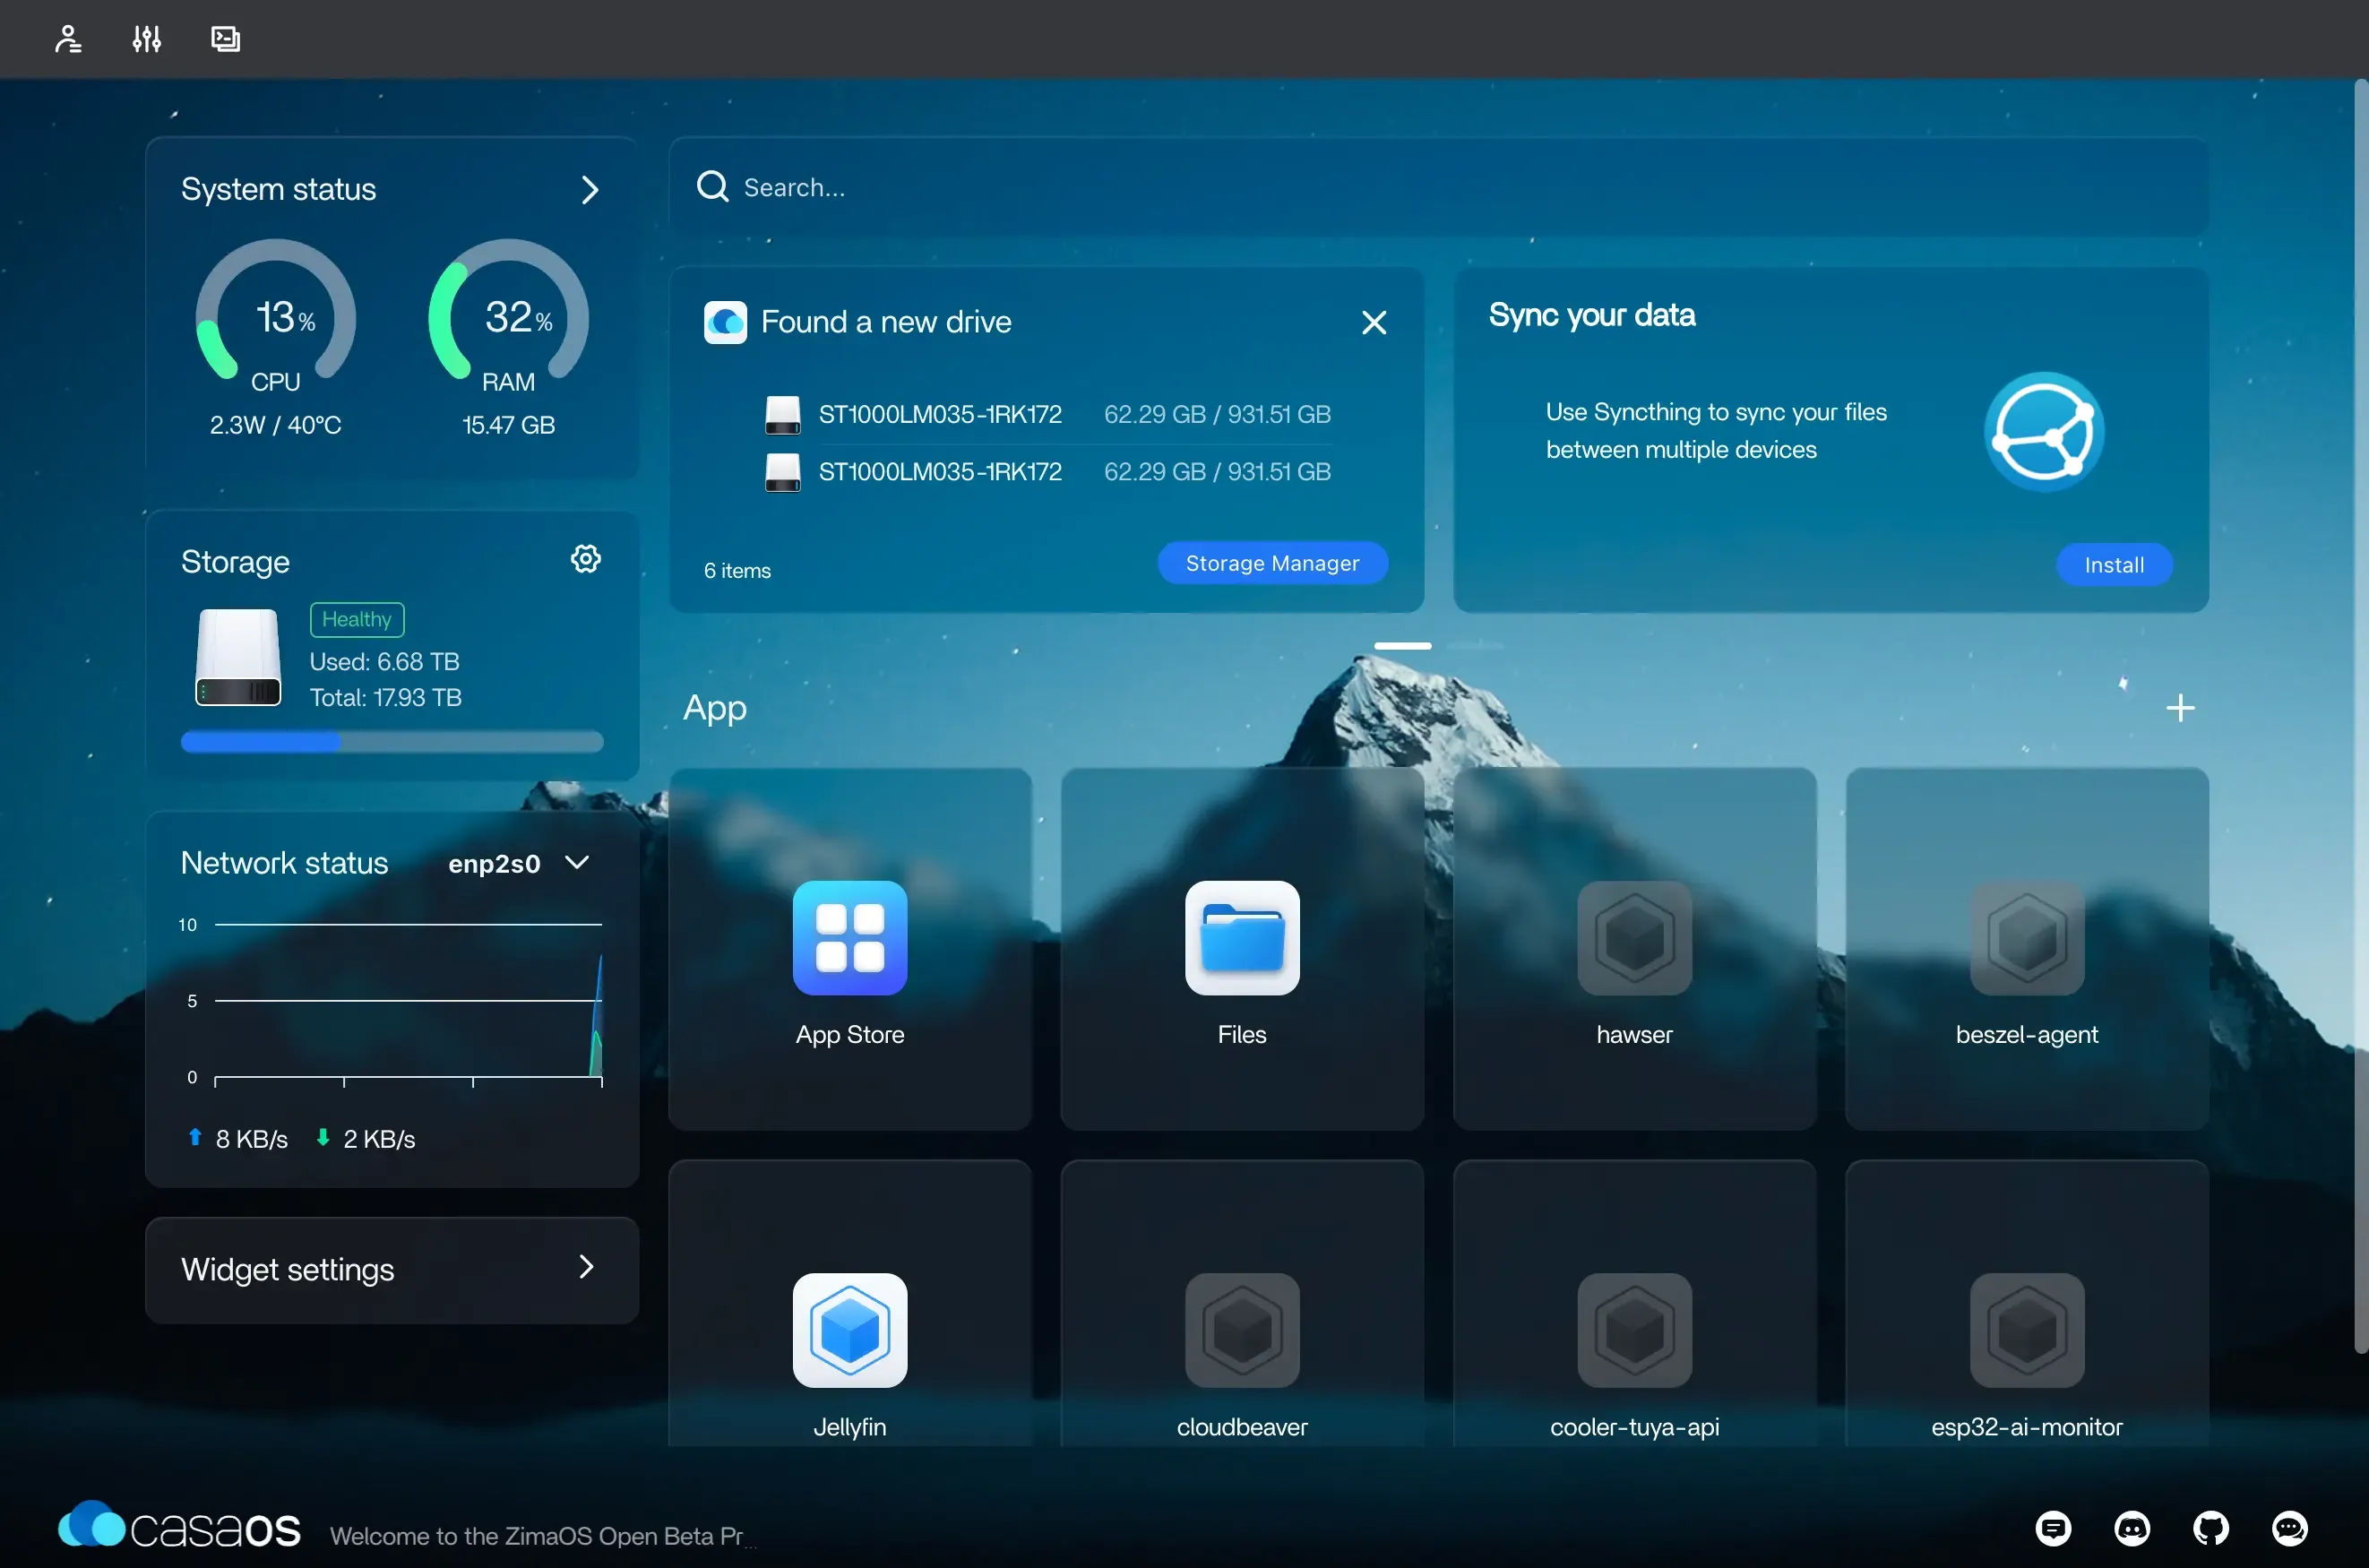Image resolution: width=2369 pixels, height=1568 pixels.
Task: Click the search magnifier icon
Action: [x=712, y=187]
